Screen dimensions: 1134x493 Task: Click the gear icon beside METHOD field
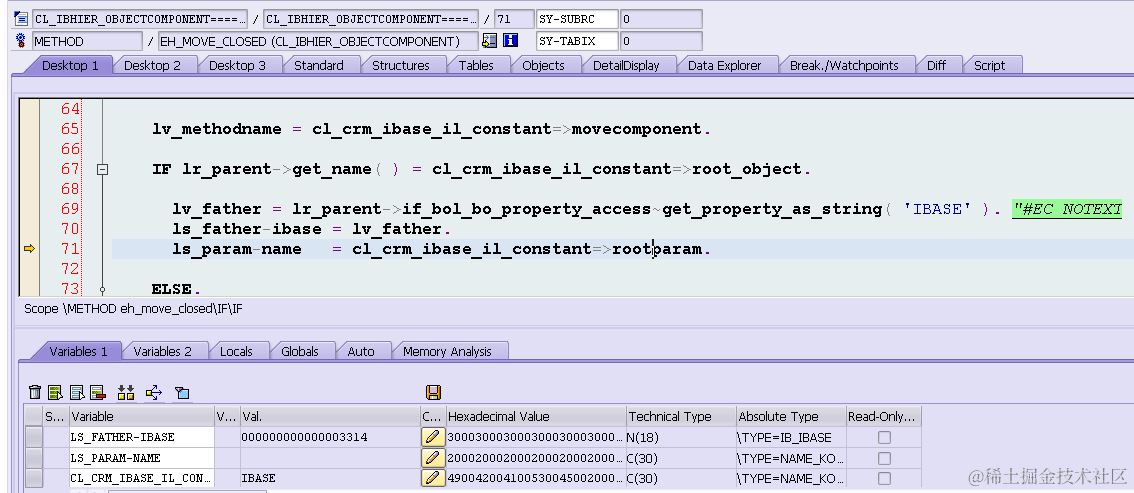pos(21,41)
